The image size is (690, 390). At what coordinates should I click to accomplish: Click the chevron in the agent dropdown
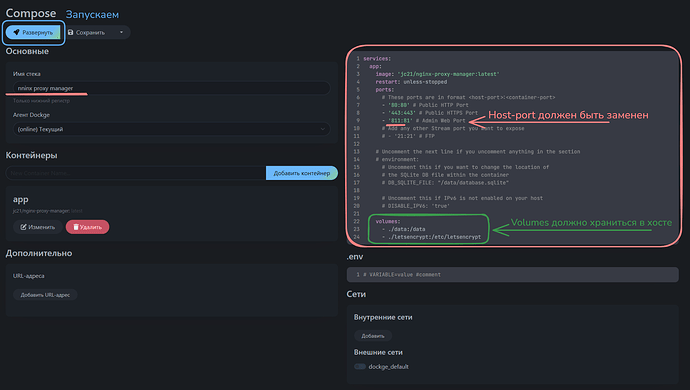pyautogui.click(x=323, y=129)
